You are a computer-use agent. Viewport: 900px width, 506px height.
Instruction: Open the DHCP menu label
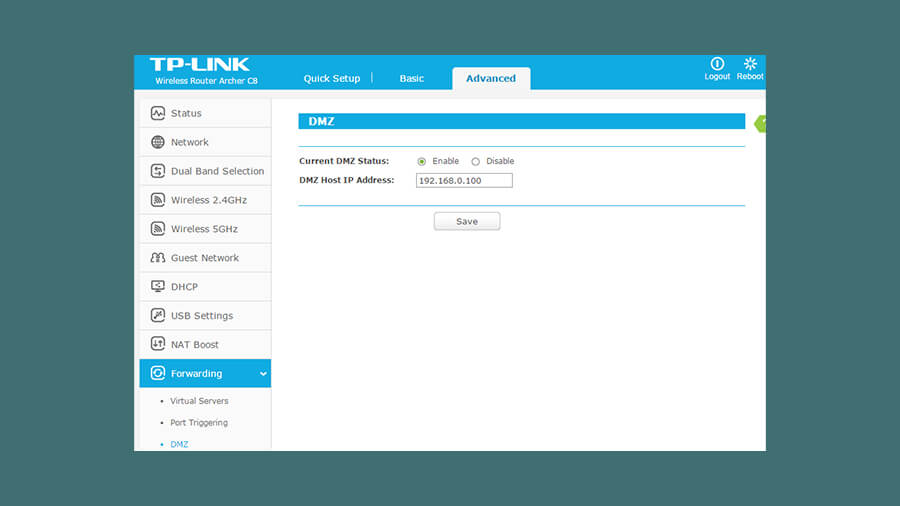pyautogui.click(x=184, y=287)
